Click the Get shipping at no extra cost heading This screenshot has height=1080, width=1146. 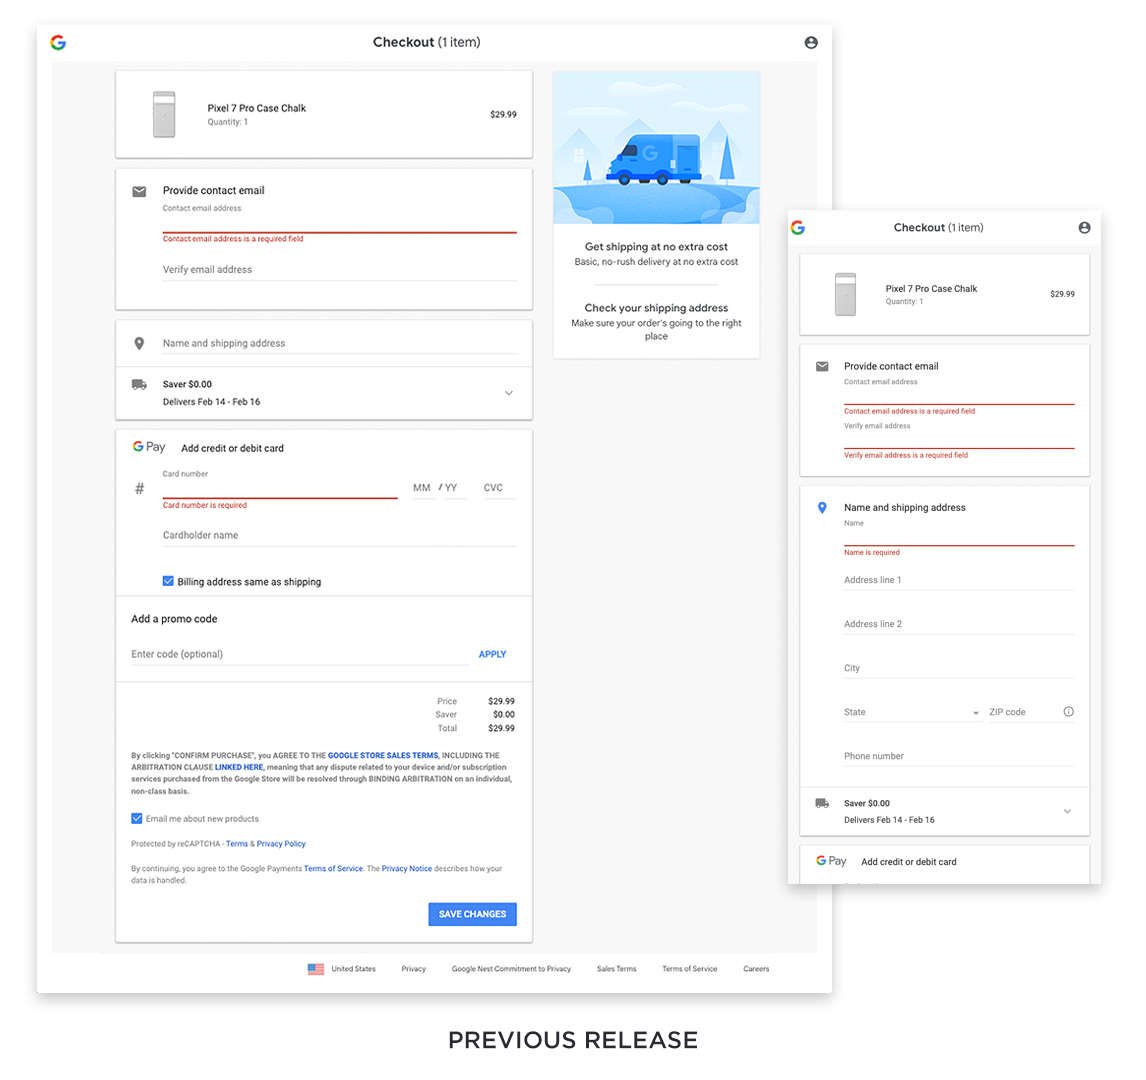(x=656, y=247)
